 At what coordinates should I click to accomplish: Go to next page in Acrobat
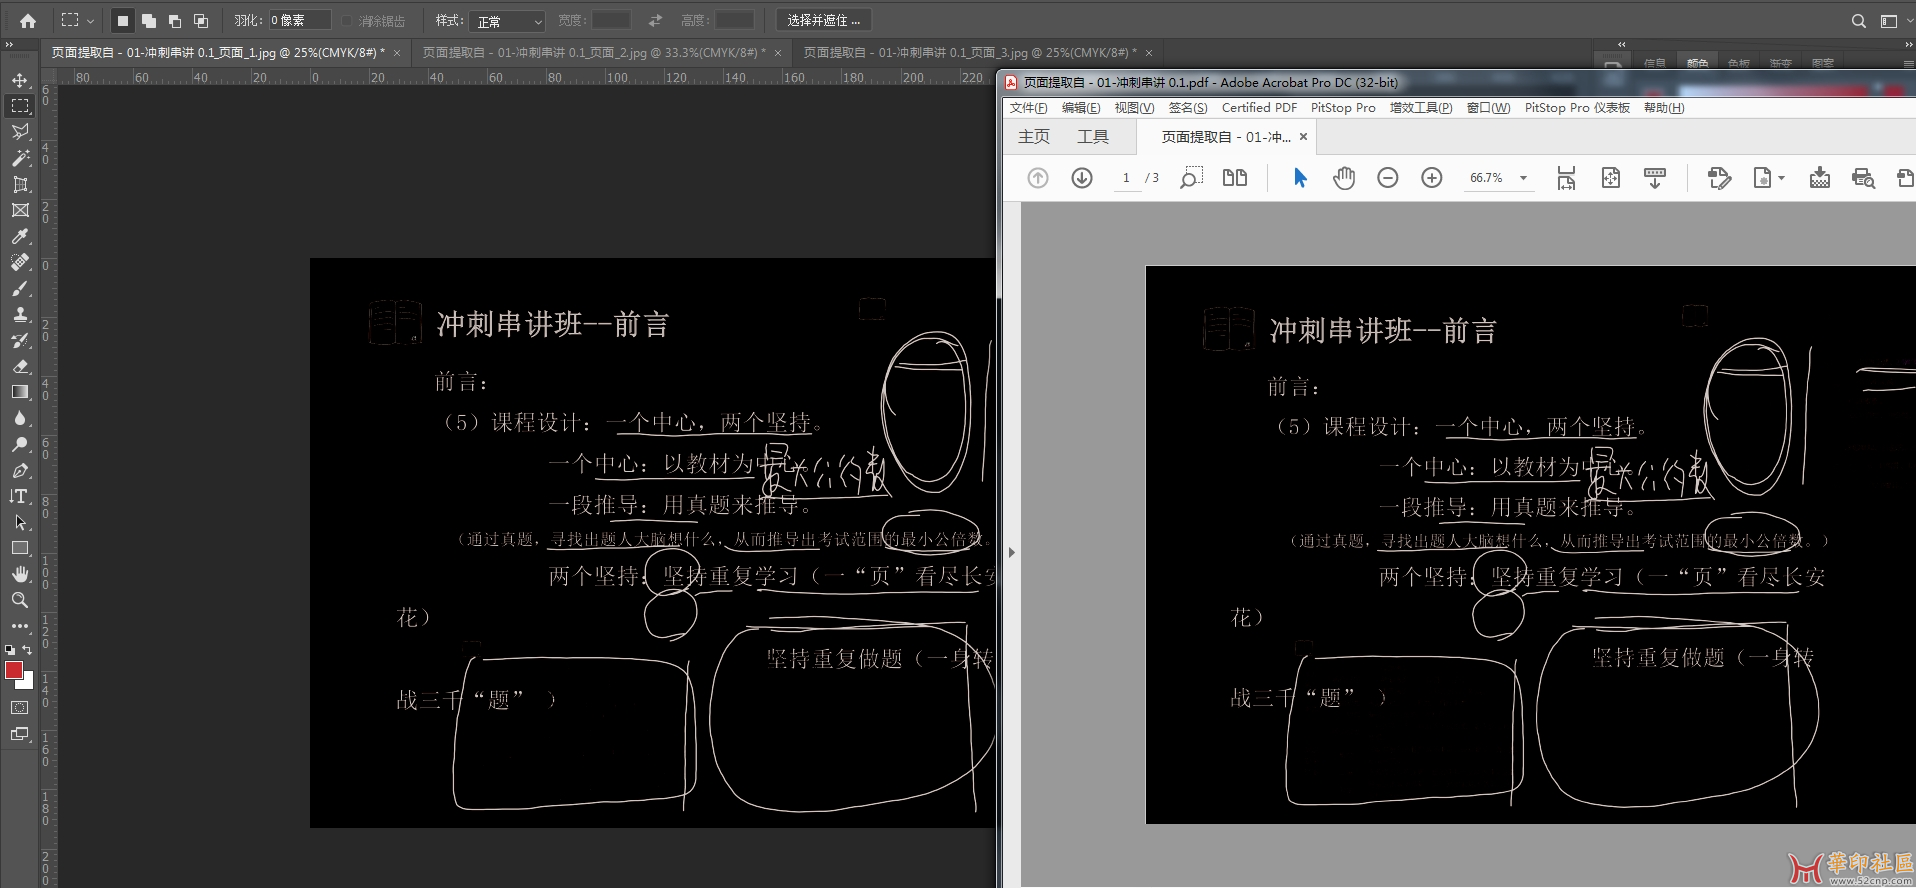point(1082,178)
